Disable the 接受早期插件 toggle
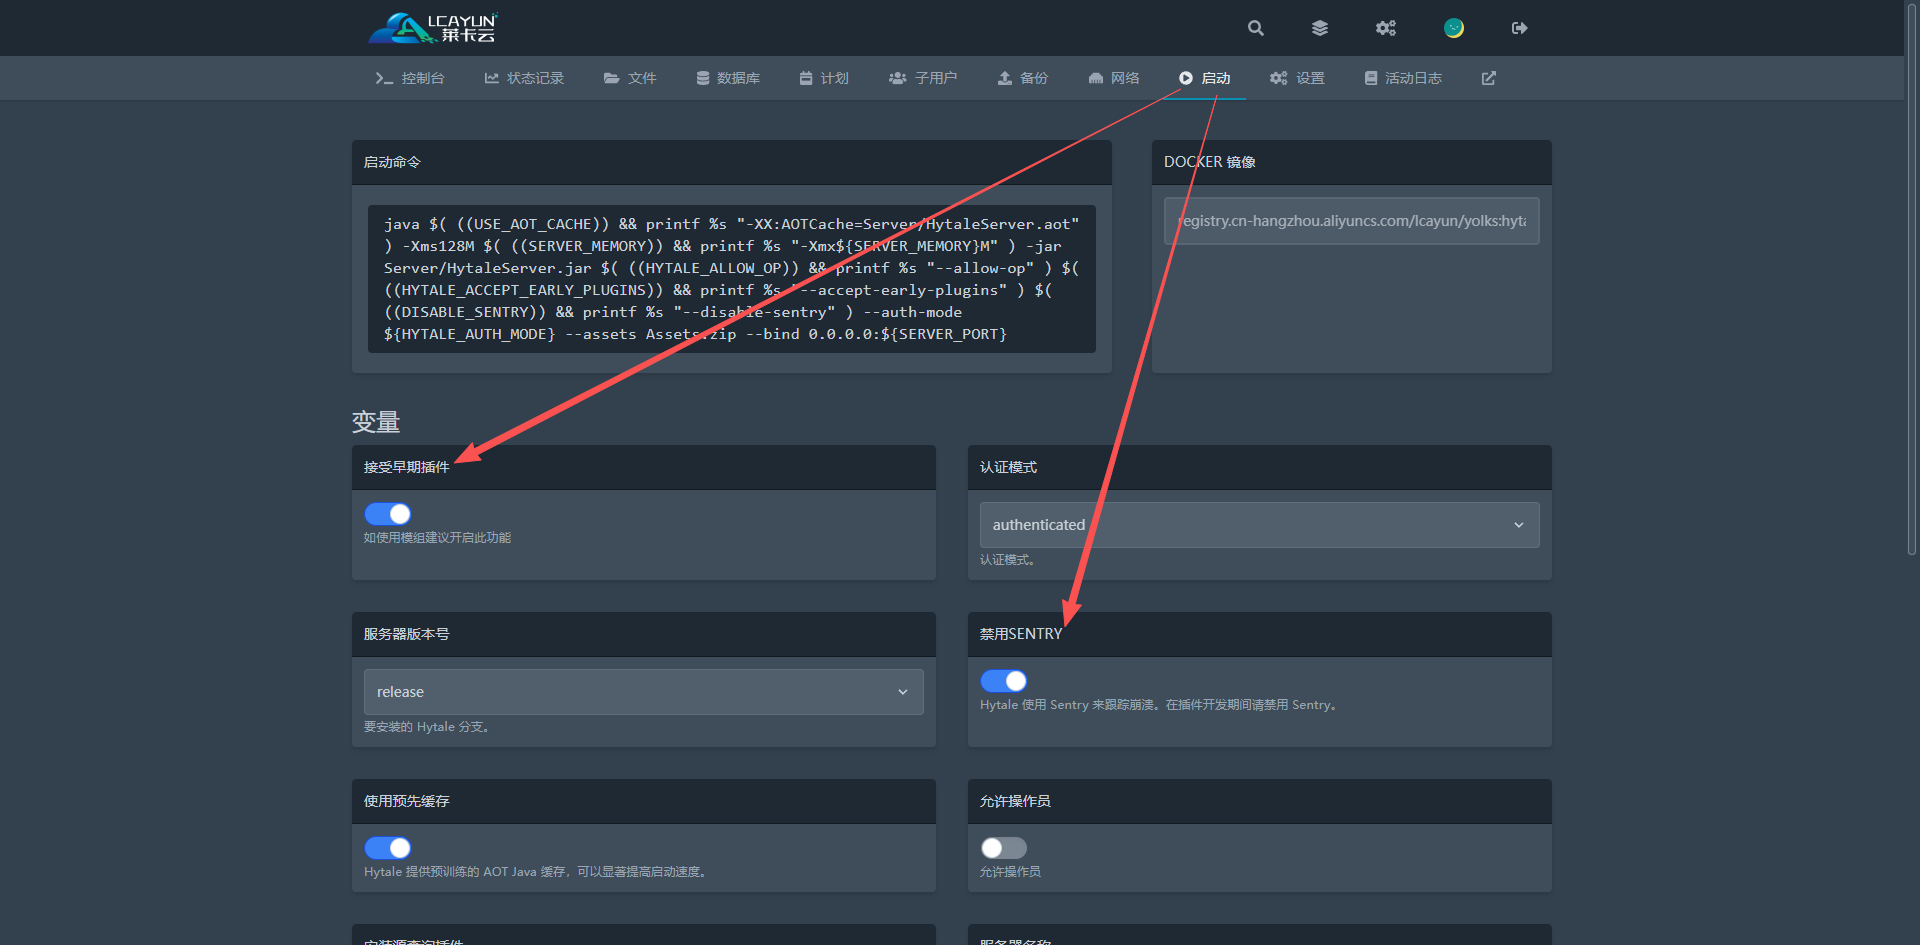The width and height of the screenshot is (1920, 945). tap(388, 514)
